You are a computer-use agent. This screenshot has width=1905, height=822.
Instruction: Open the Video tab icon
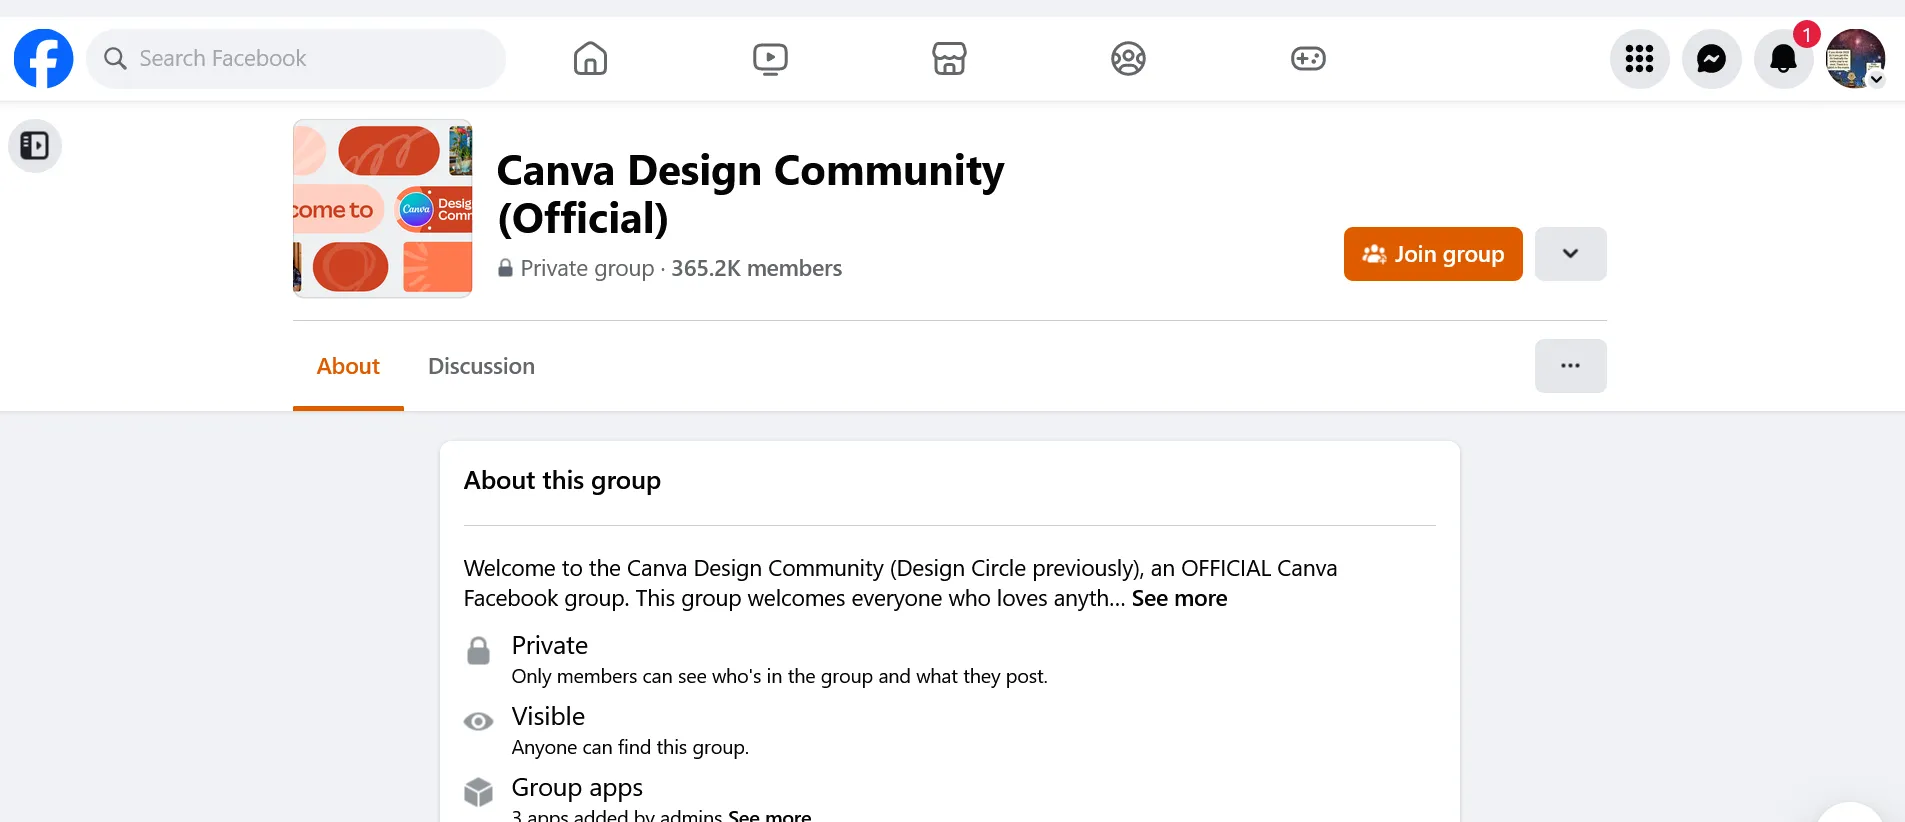click(x=770, y=59)
